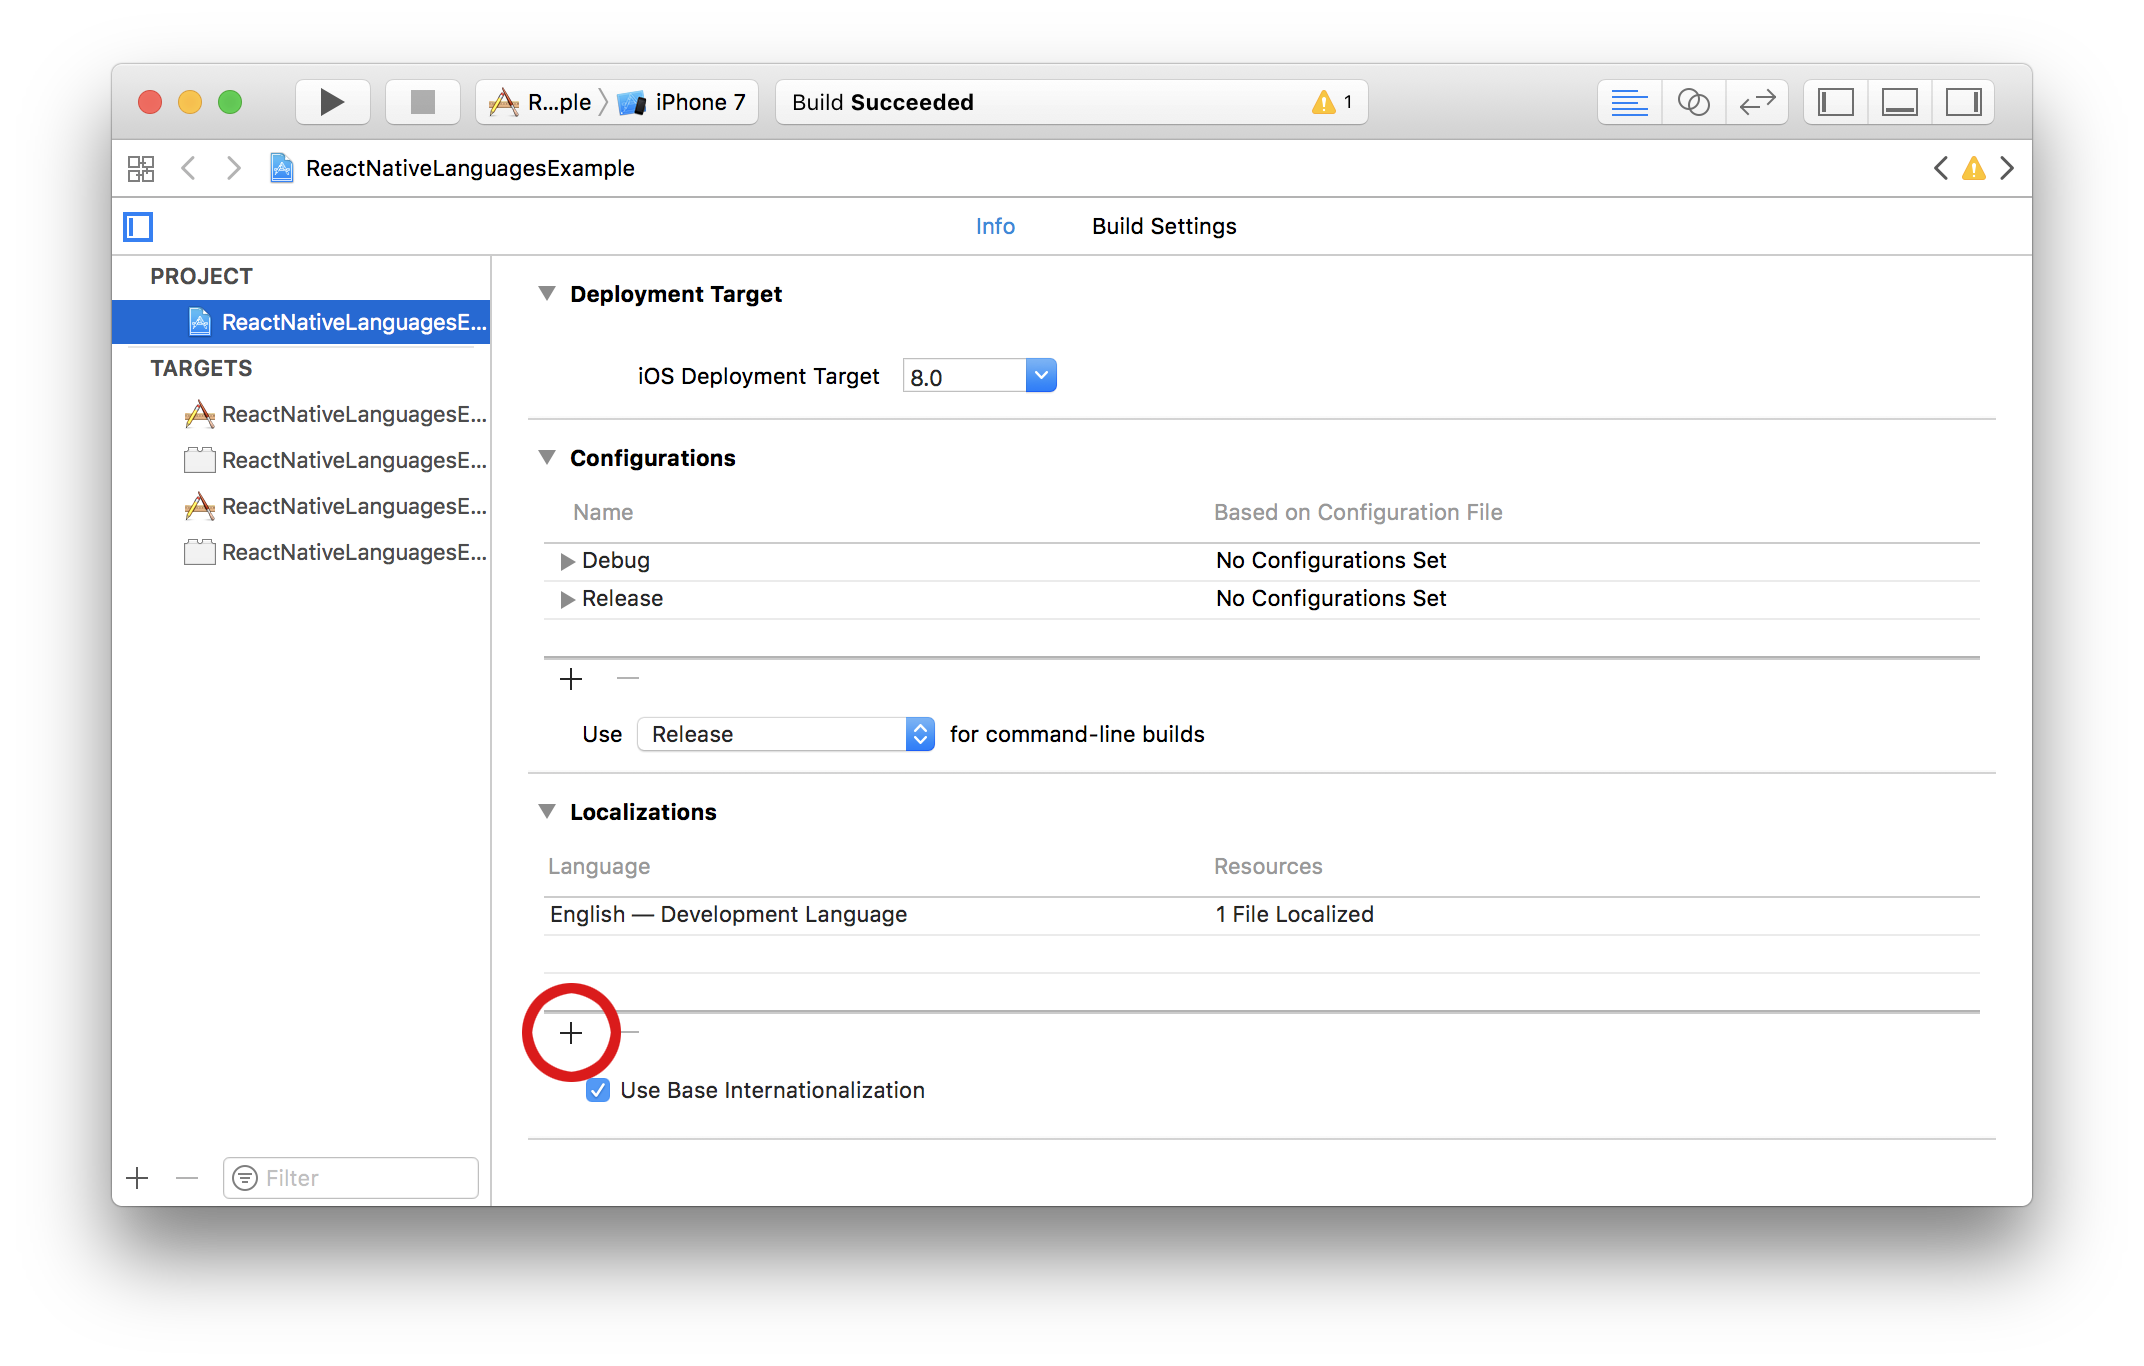Open iOS Deployment Target version dropdown
2144x1366 pixels.
pyautogui.click(x=1040, y=376)
